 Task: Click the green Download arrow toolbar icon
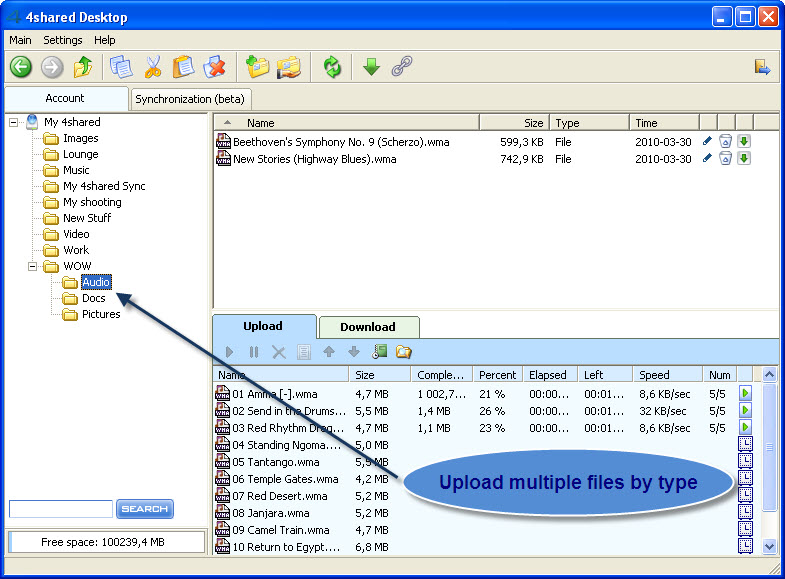(x=371, y=67)
